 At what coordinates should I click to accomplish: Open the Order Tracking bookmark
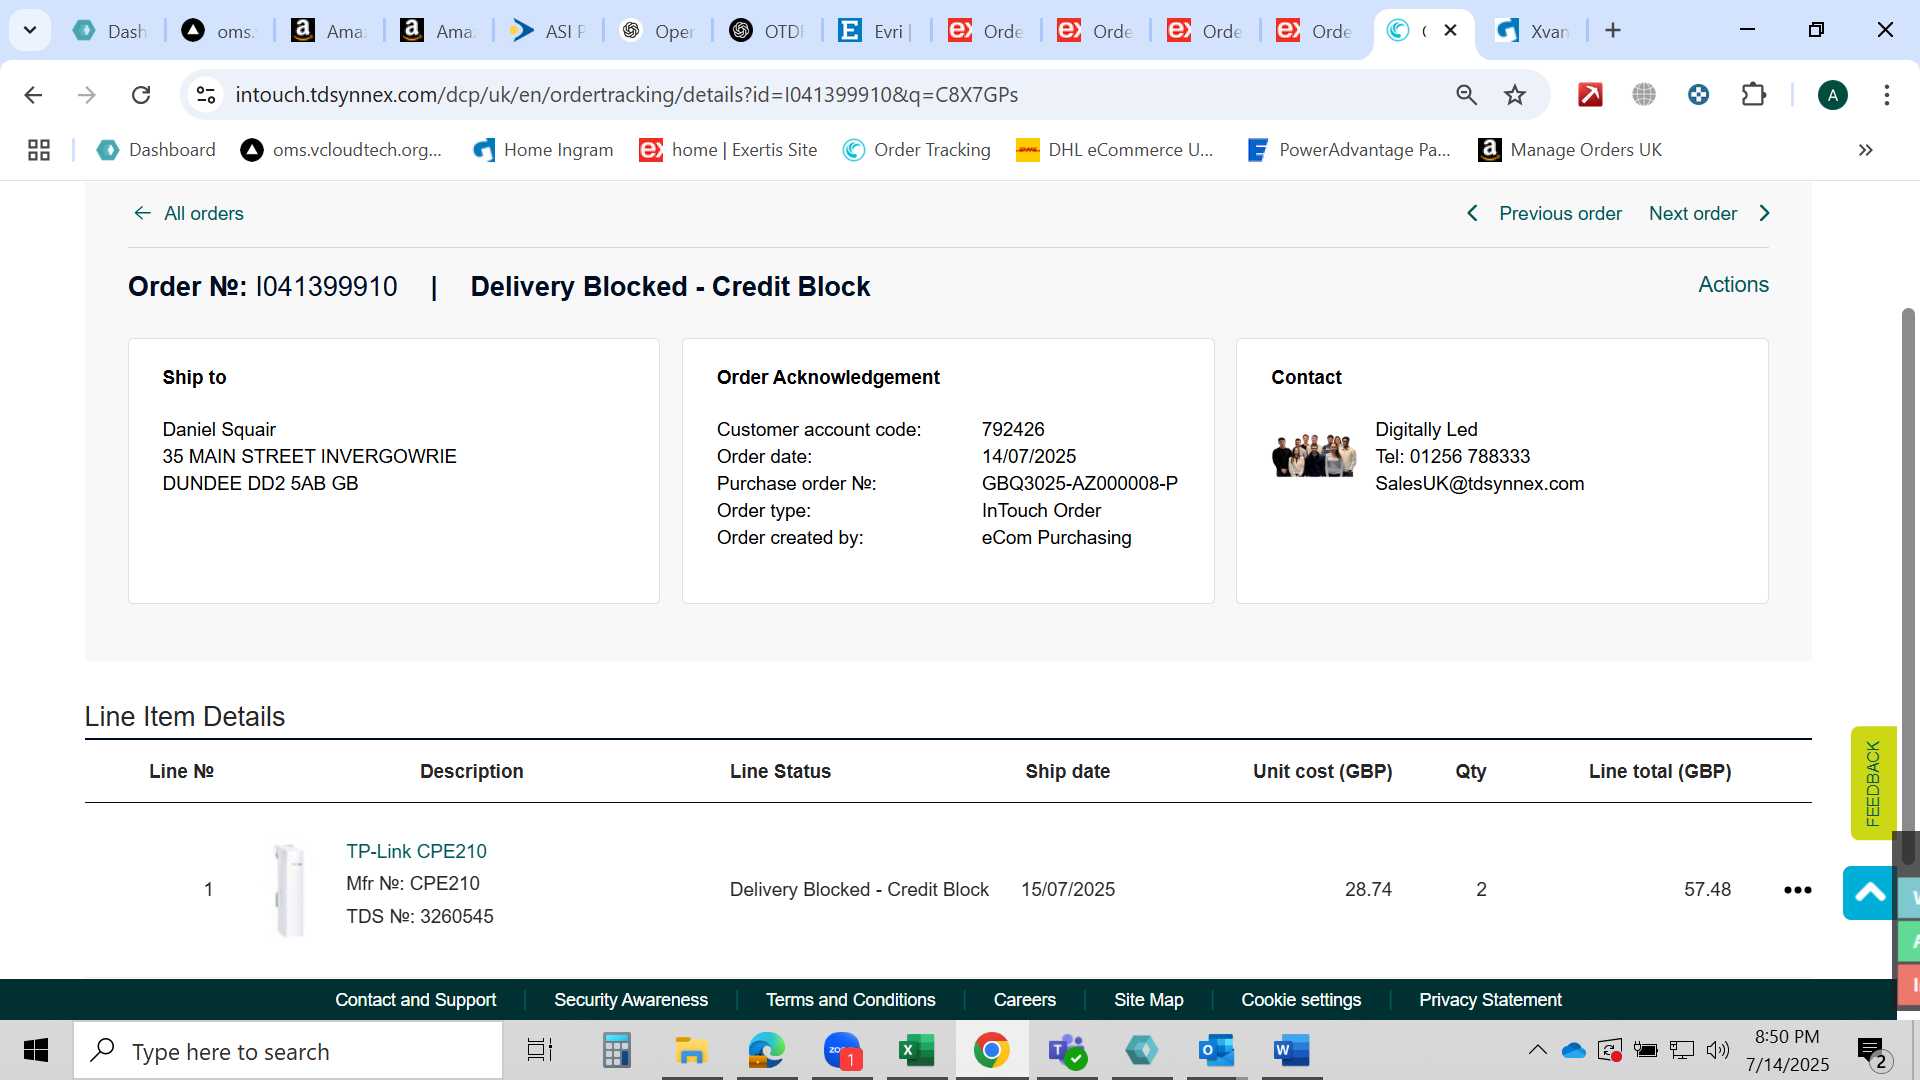(916, 150)
